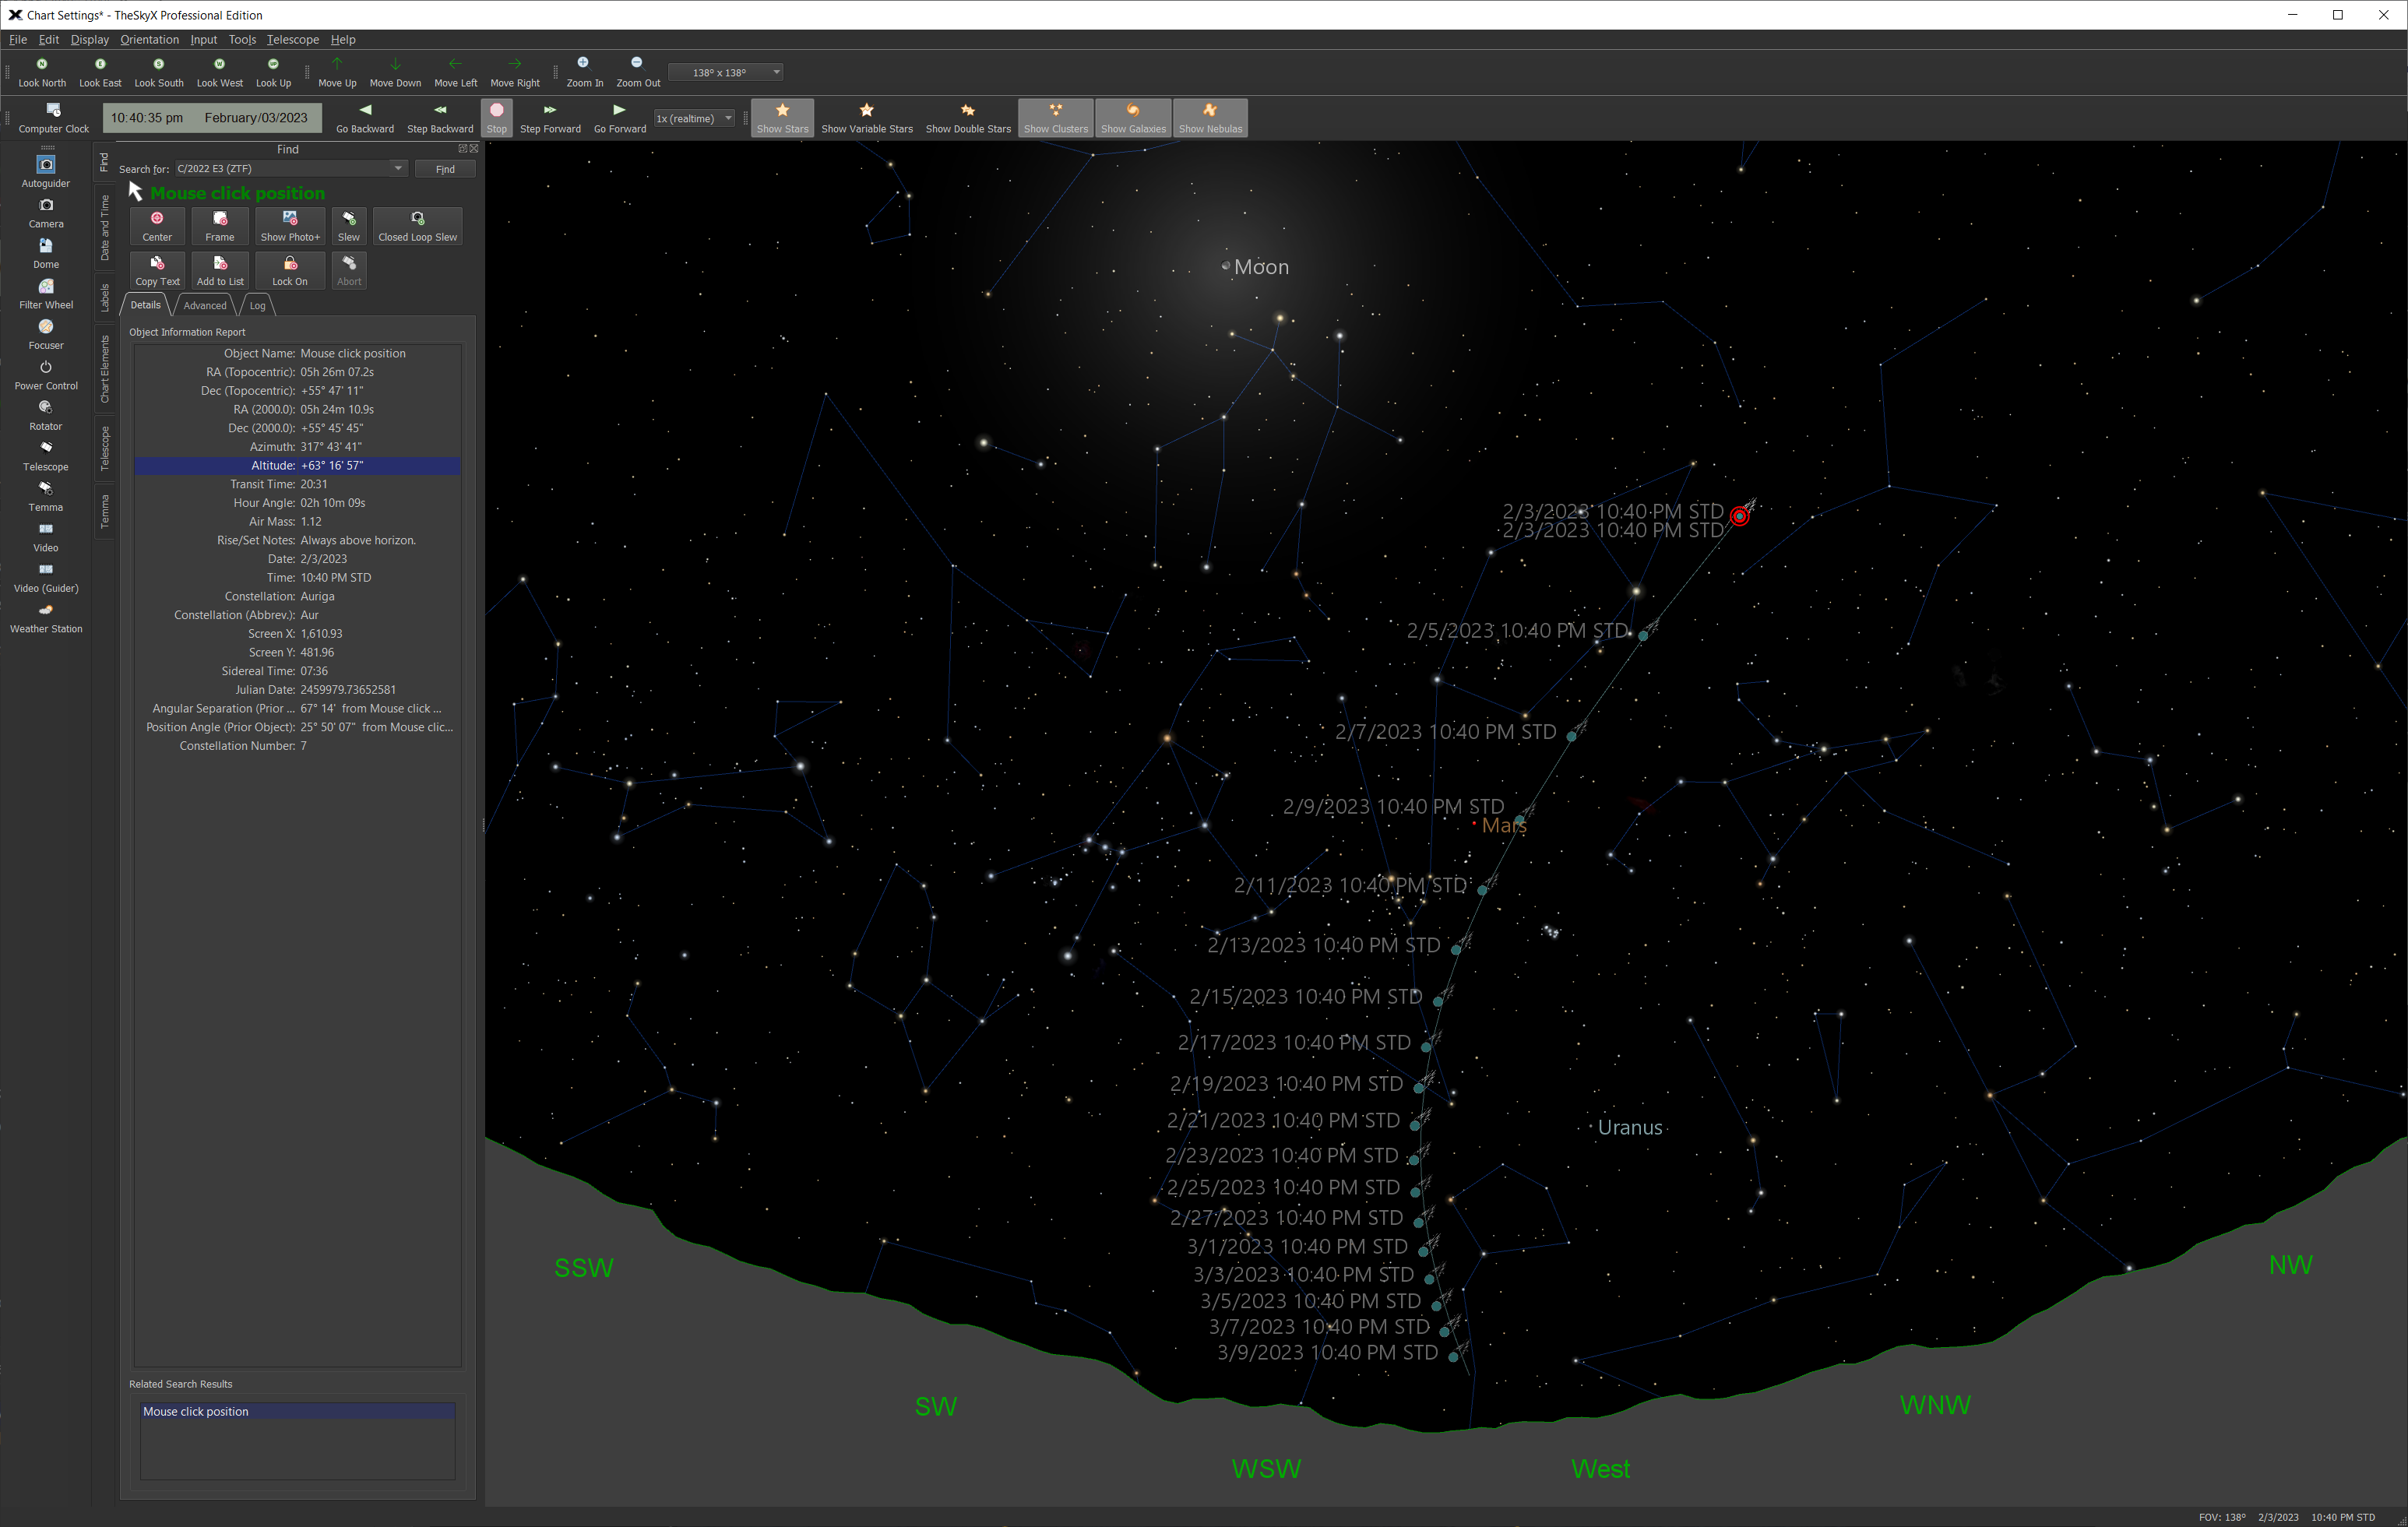Toggle Show Variable Stars
Image resolution: width=2408 pixels, height=1527 pixels.
(x=867, y=117)
